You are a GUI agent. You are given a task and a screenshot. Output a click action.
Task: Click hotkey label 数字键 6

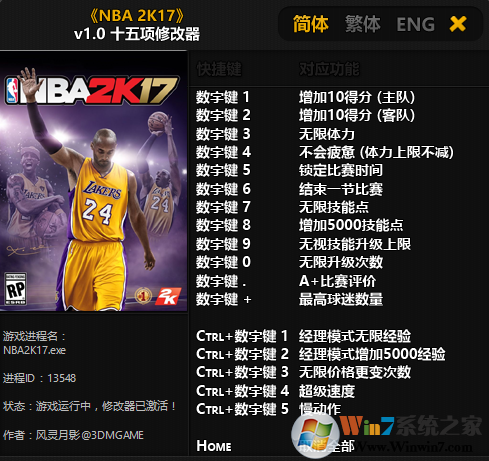[223, 189]
